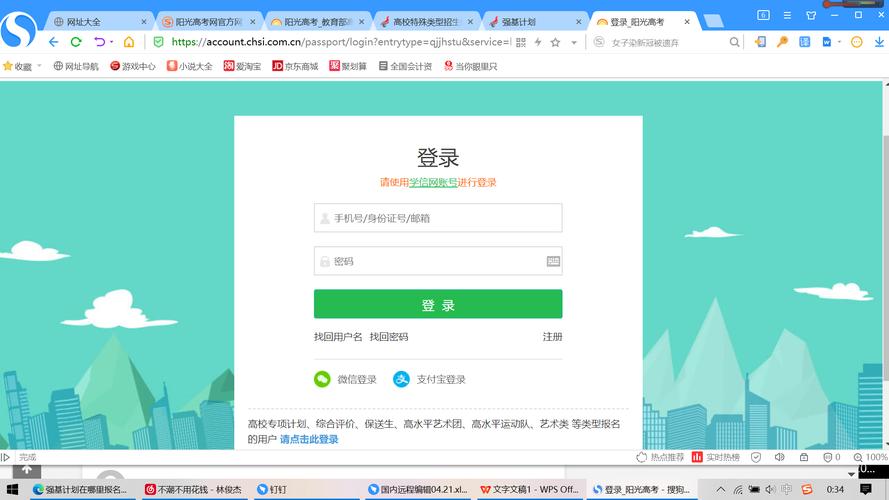Open 实时热榜 in status bar
The height and width of the screenshot is (500, 889).
point(716,457)
